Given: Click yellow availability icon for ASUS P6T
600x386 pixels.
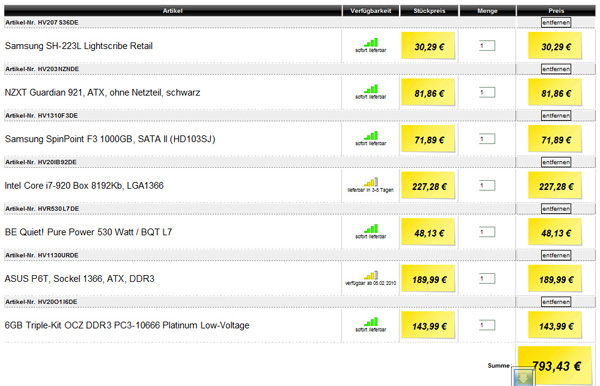Looking at the screenshot, I should click(371, 275).
